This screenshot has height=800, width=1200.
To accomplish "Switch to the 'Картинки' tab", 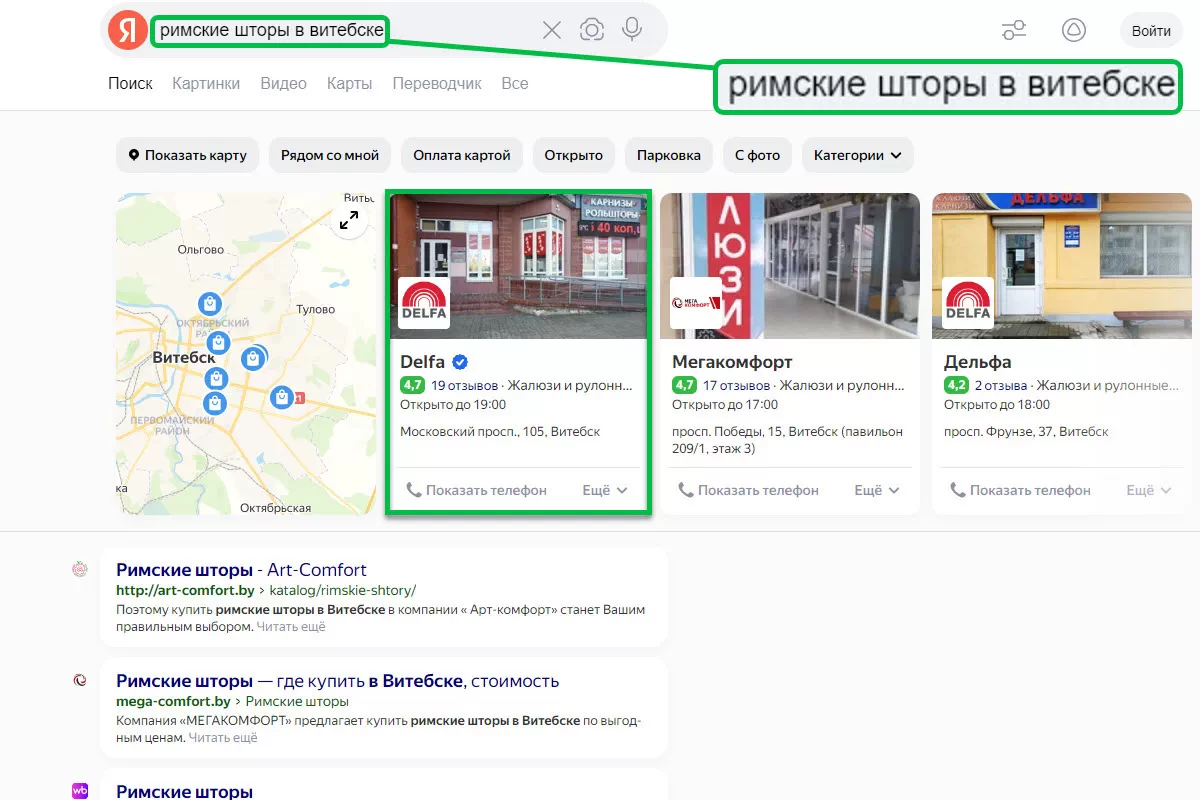I will tap(206, 83).
